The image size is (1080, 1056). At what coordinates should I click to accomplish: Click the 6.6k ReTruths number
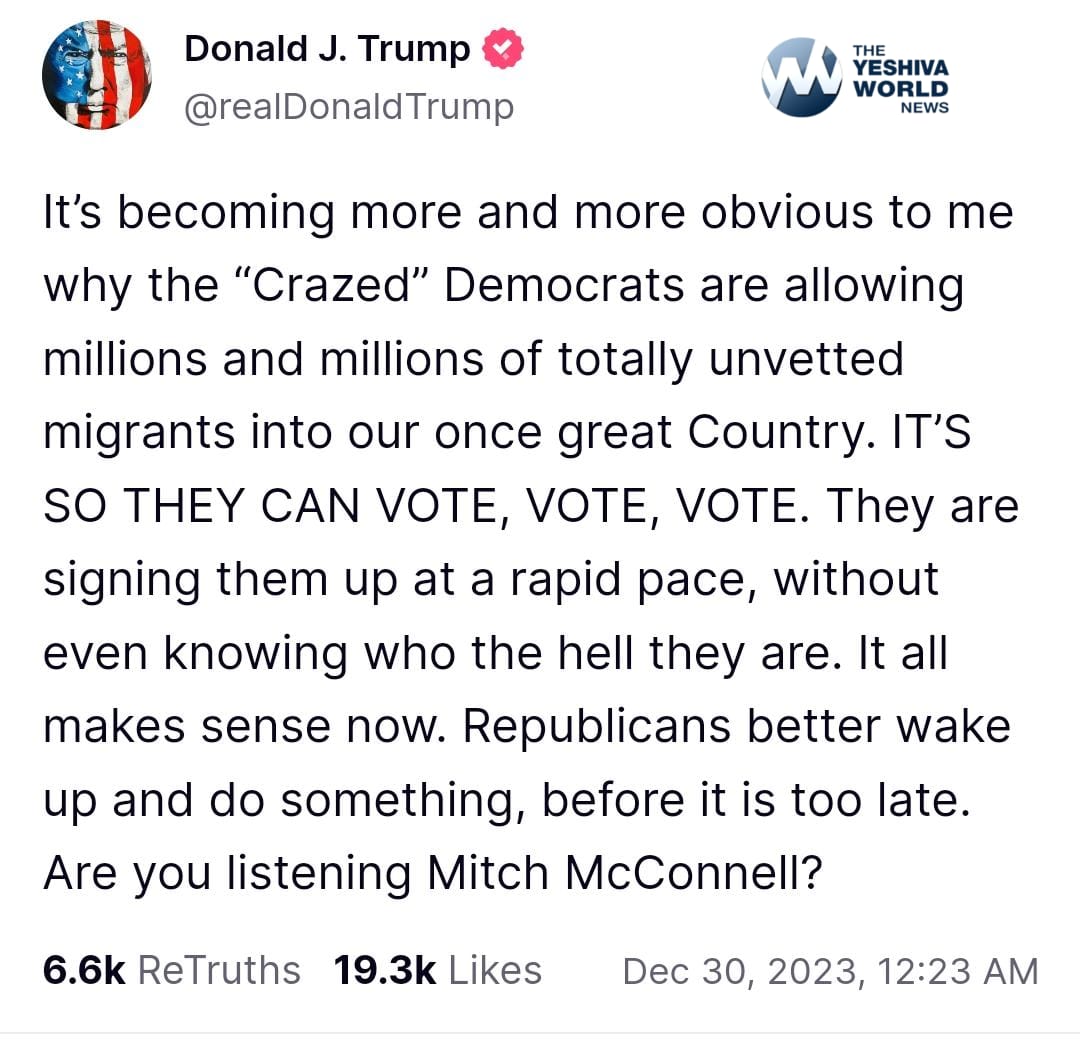click(83, 970)
